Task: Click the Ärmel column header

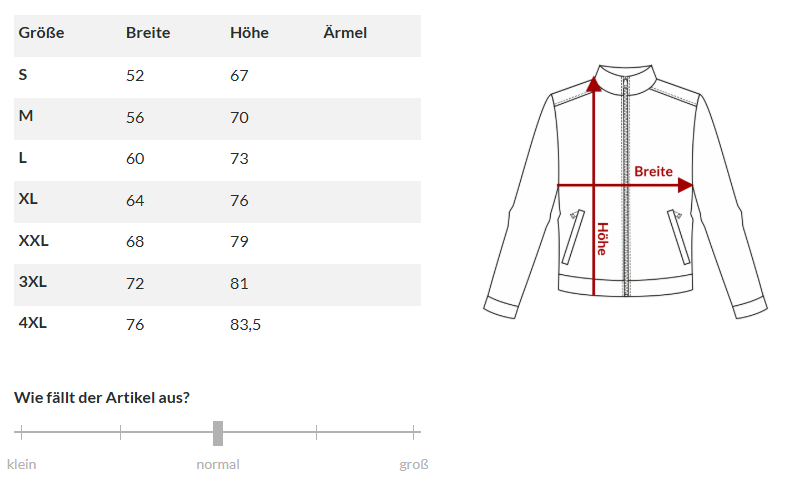Action: click(345, 33)
